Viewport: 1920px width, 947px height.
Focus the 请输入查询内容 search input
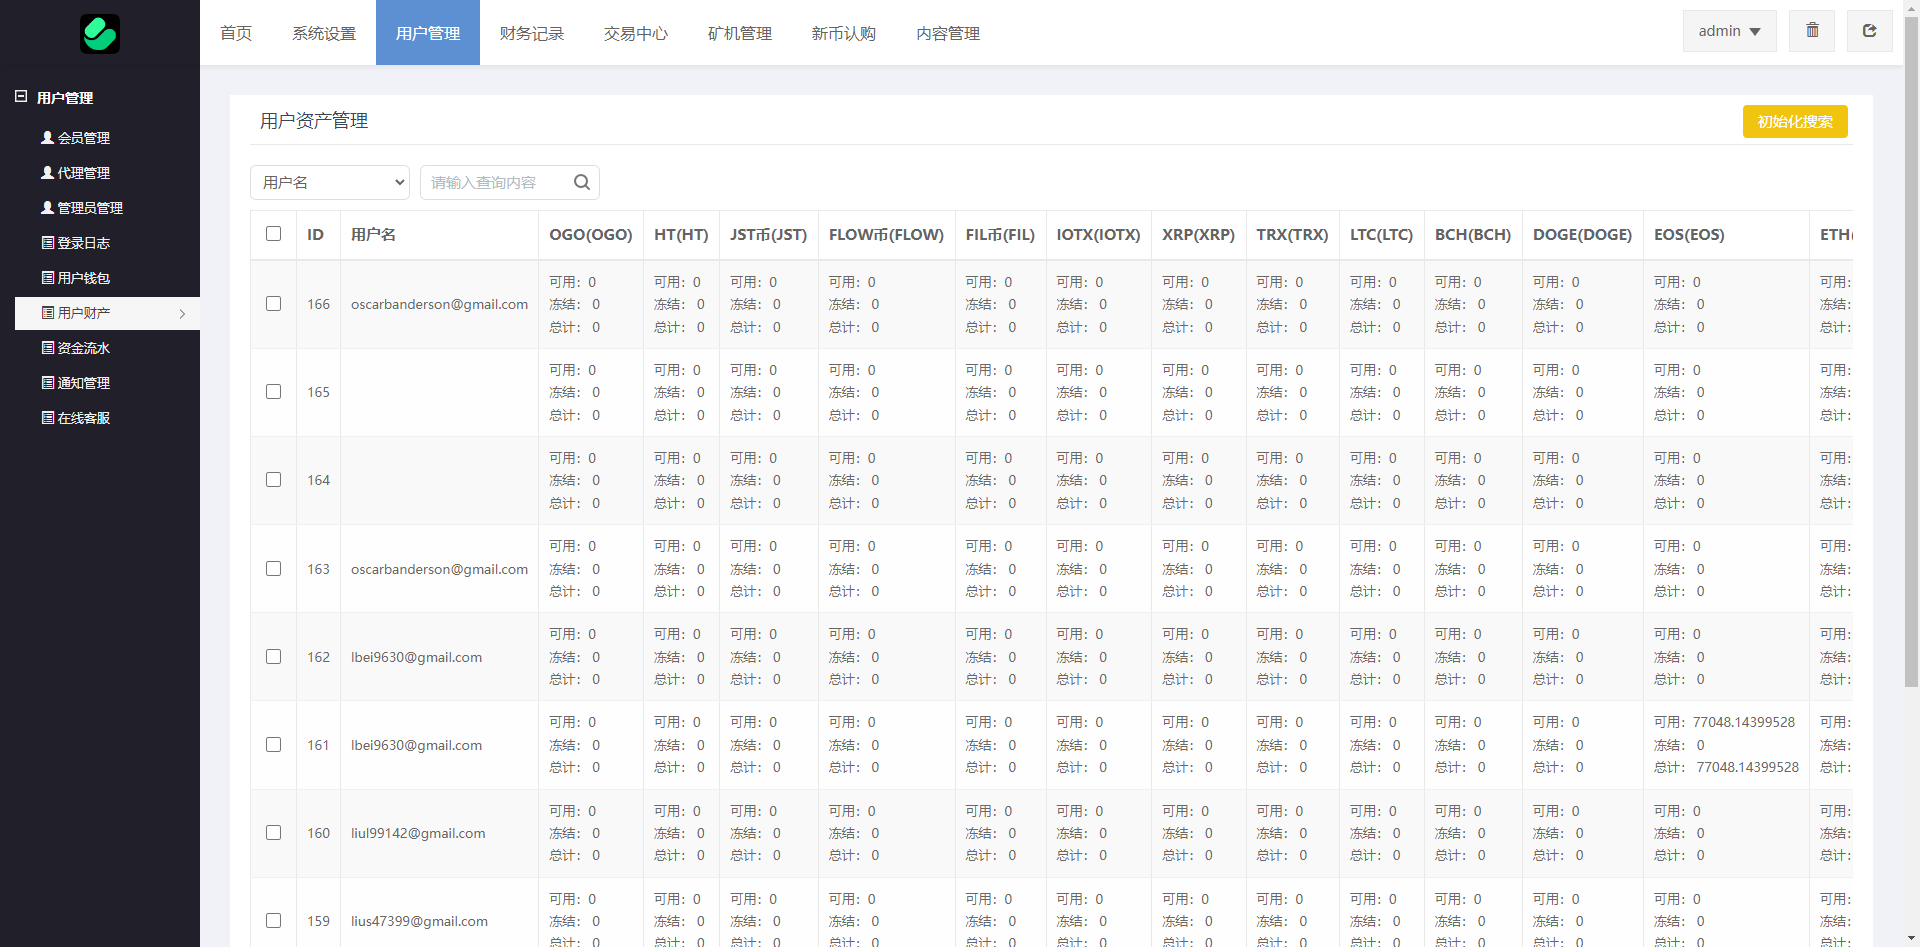(x=495, y=182)
